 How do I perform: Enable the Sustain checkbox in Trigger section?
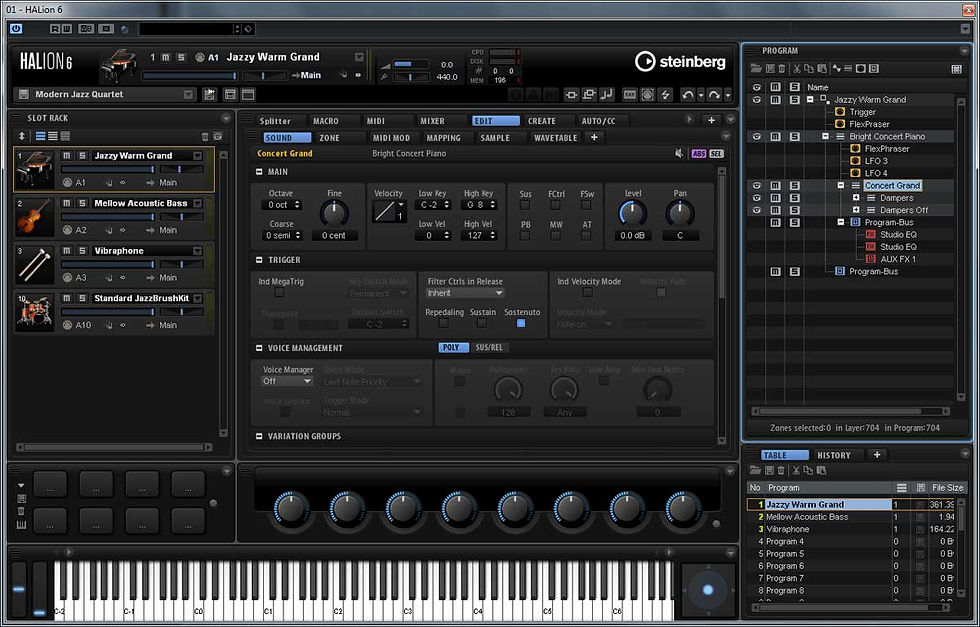(x=481, y=323)
